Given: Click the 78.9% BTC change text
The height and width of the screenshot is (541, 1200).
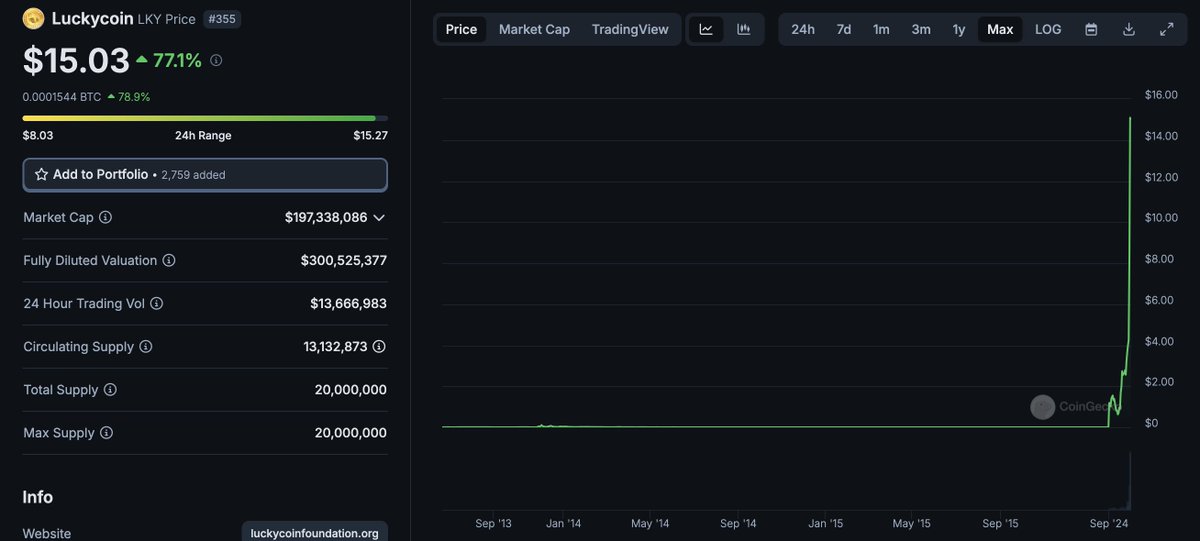Looking at the screenshot, I should pyautogui.click(x=134, y=97).
